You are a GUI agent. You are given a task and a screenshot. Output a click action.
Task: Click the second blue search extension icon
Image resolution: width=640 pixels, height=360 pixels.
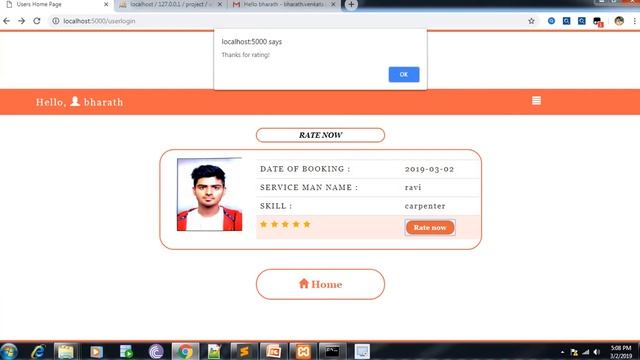coord(582,21)
